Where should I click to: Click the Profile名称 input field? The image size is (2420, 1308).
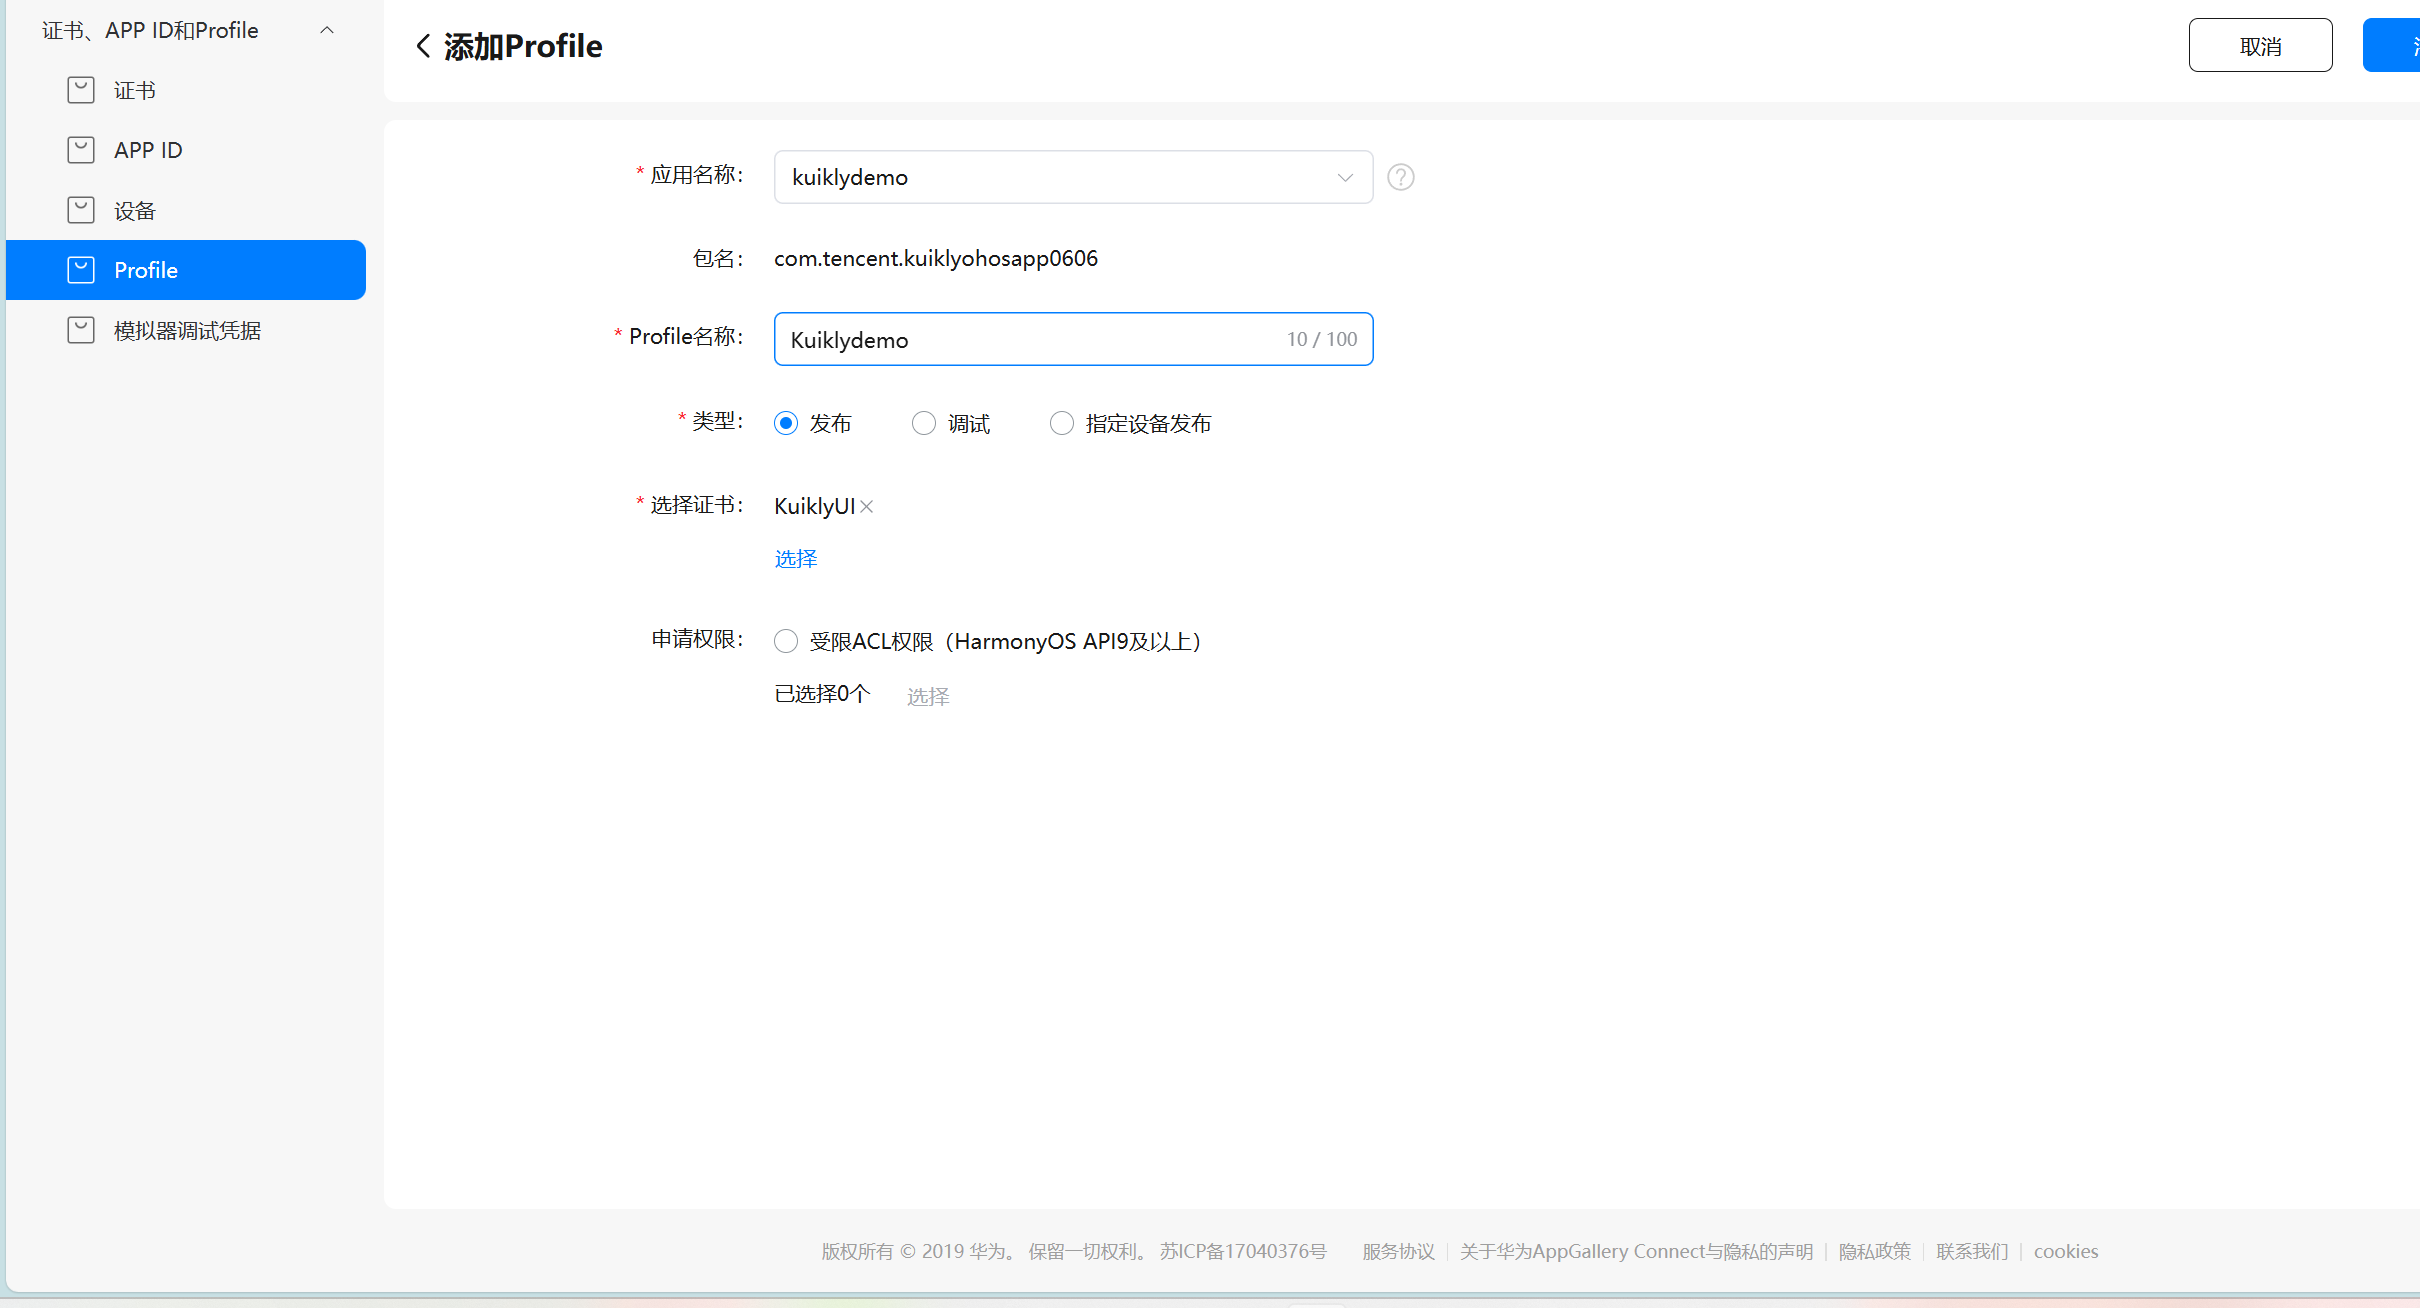point(1030,340)
